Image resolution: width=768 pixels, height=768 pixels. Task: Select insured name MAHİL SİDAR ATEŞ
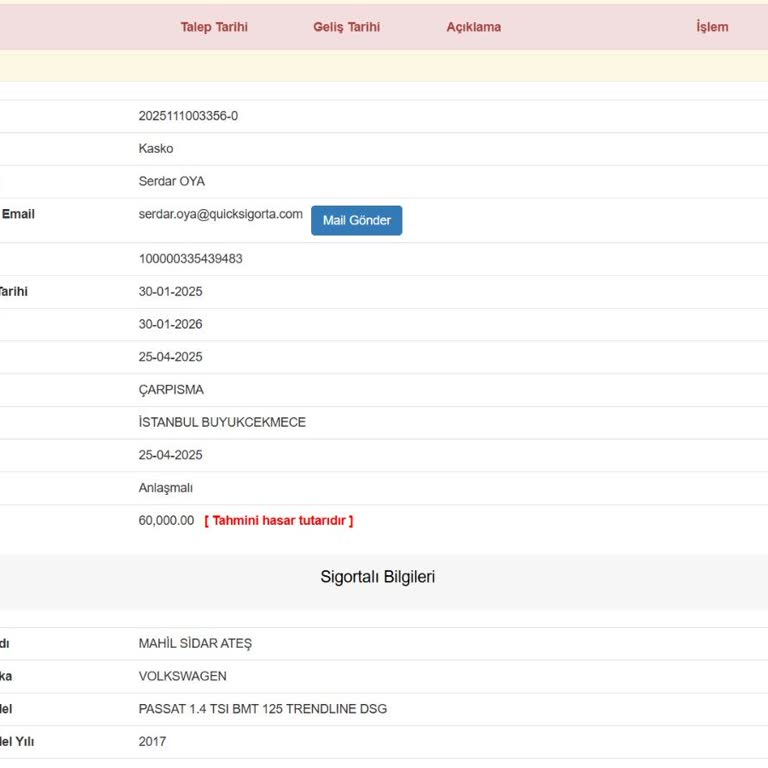[195, 643]
